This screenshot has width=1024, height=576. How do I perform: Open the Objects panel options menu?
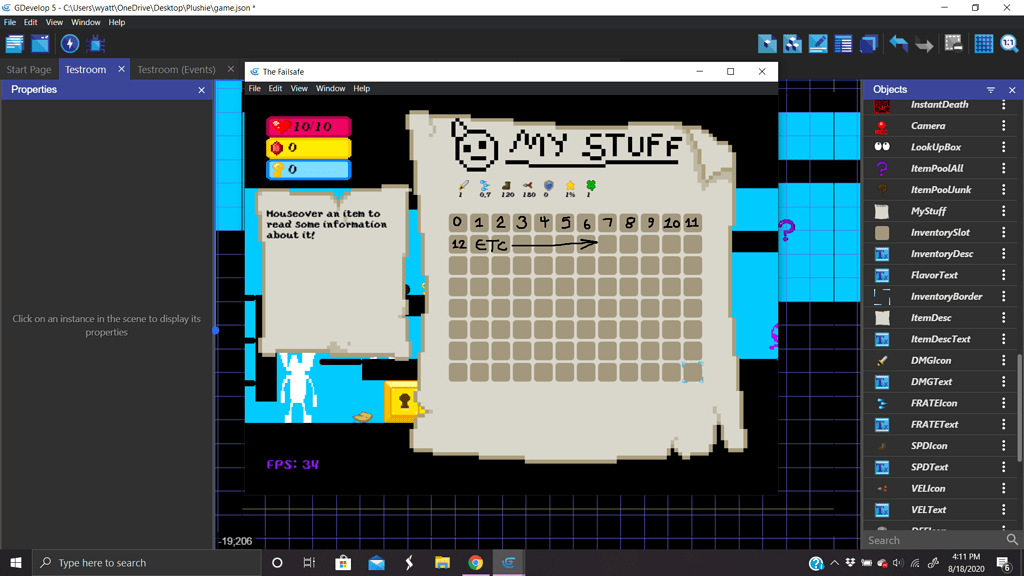coord(990,89)
